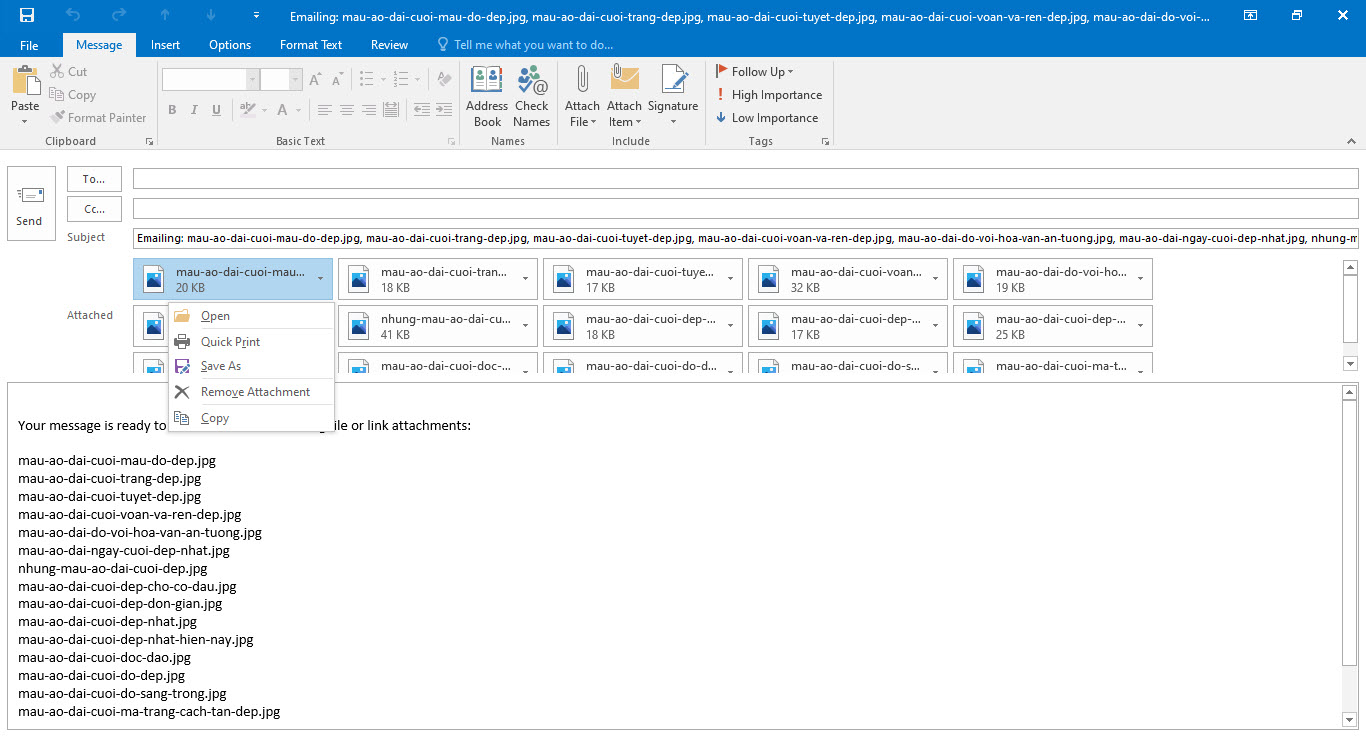Open Customize Quick Access Toolbar dropdown
The width and height of the screenshot is (1366, 738).
tap(257, 15)
